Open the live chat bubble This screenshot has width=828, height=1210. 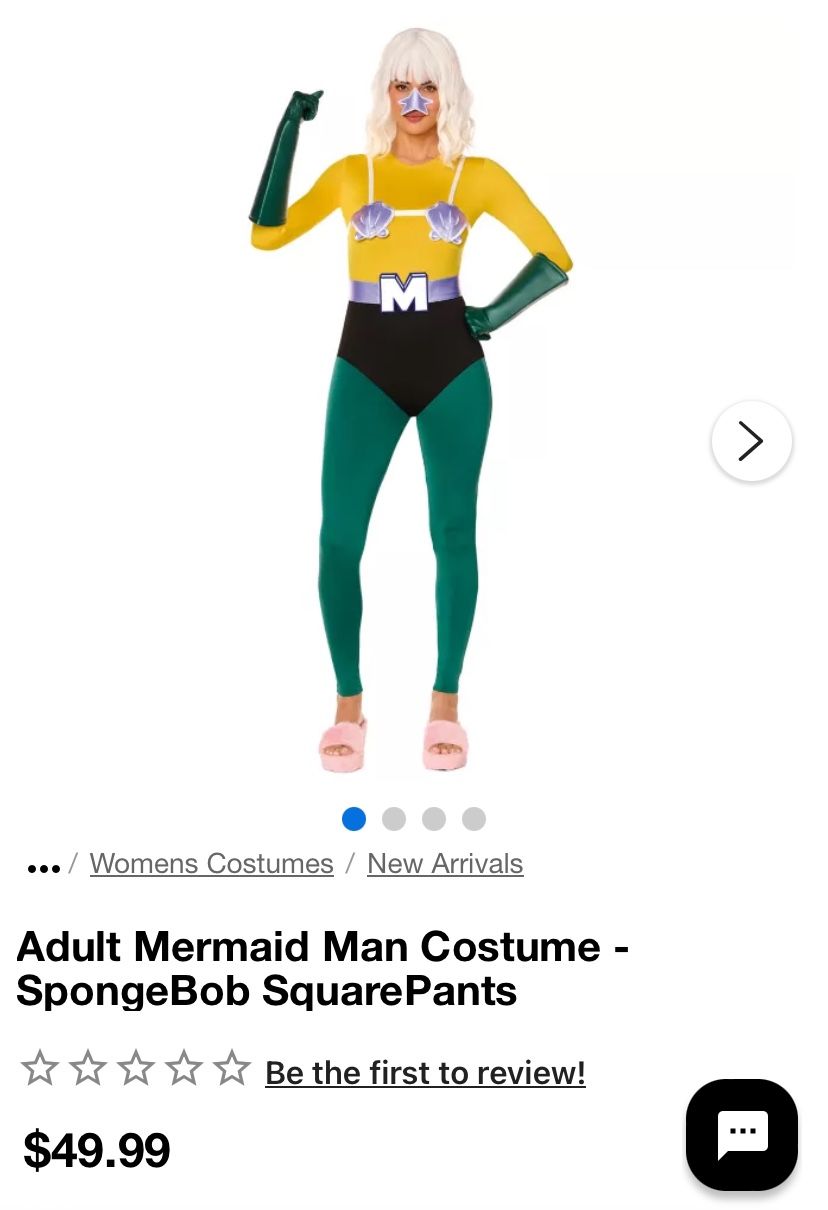tap(741, 1135)
